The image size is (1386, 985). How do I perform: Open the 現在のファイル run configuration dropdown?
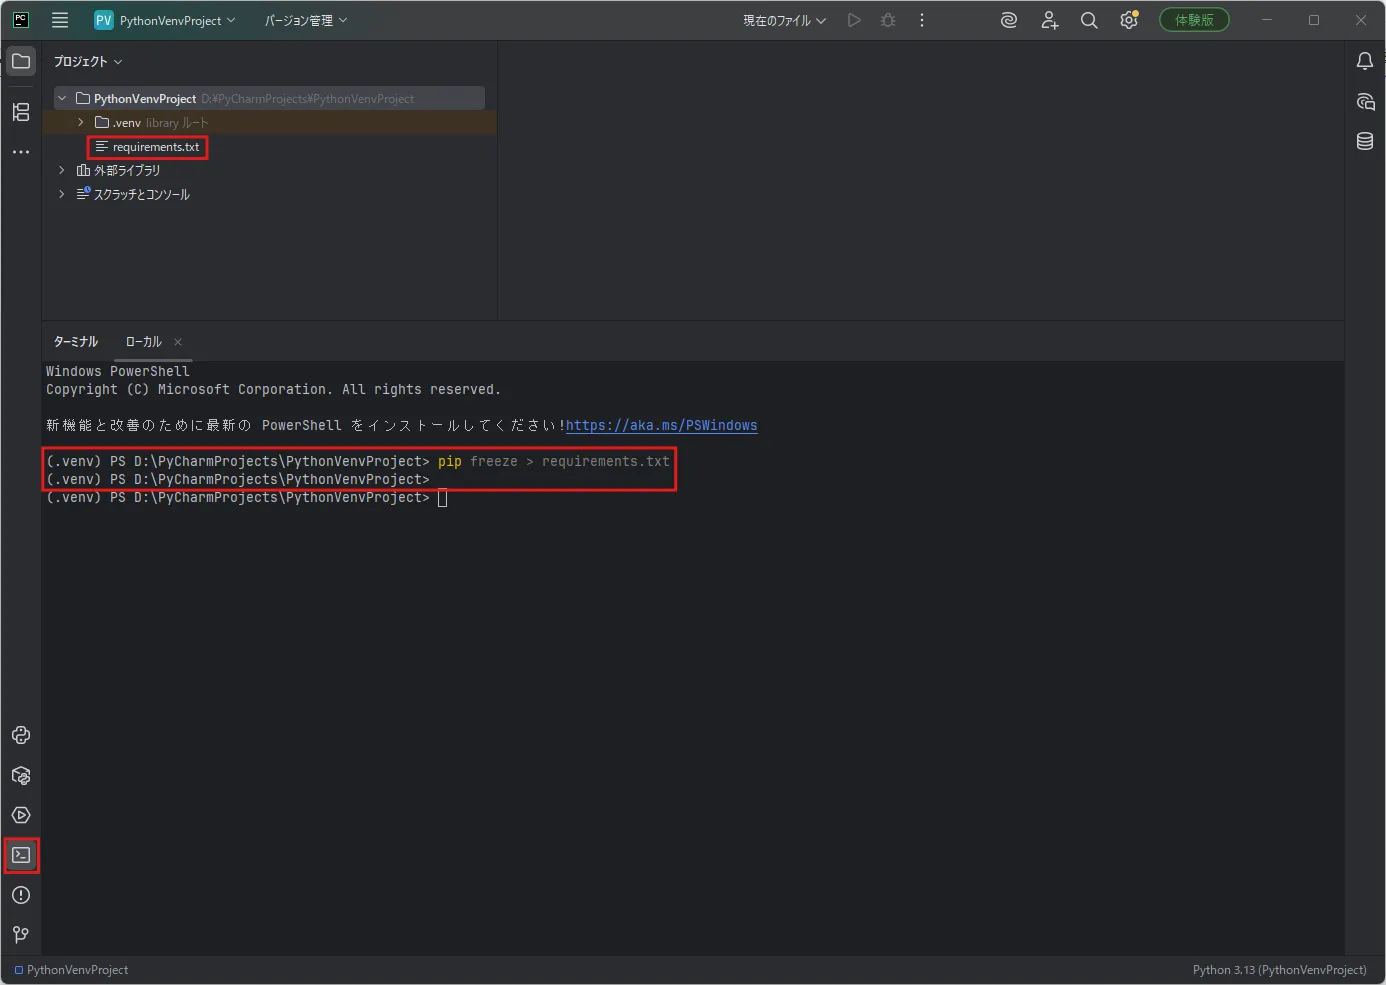coord(784,20)
